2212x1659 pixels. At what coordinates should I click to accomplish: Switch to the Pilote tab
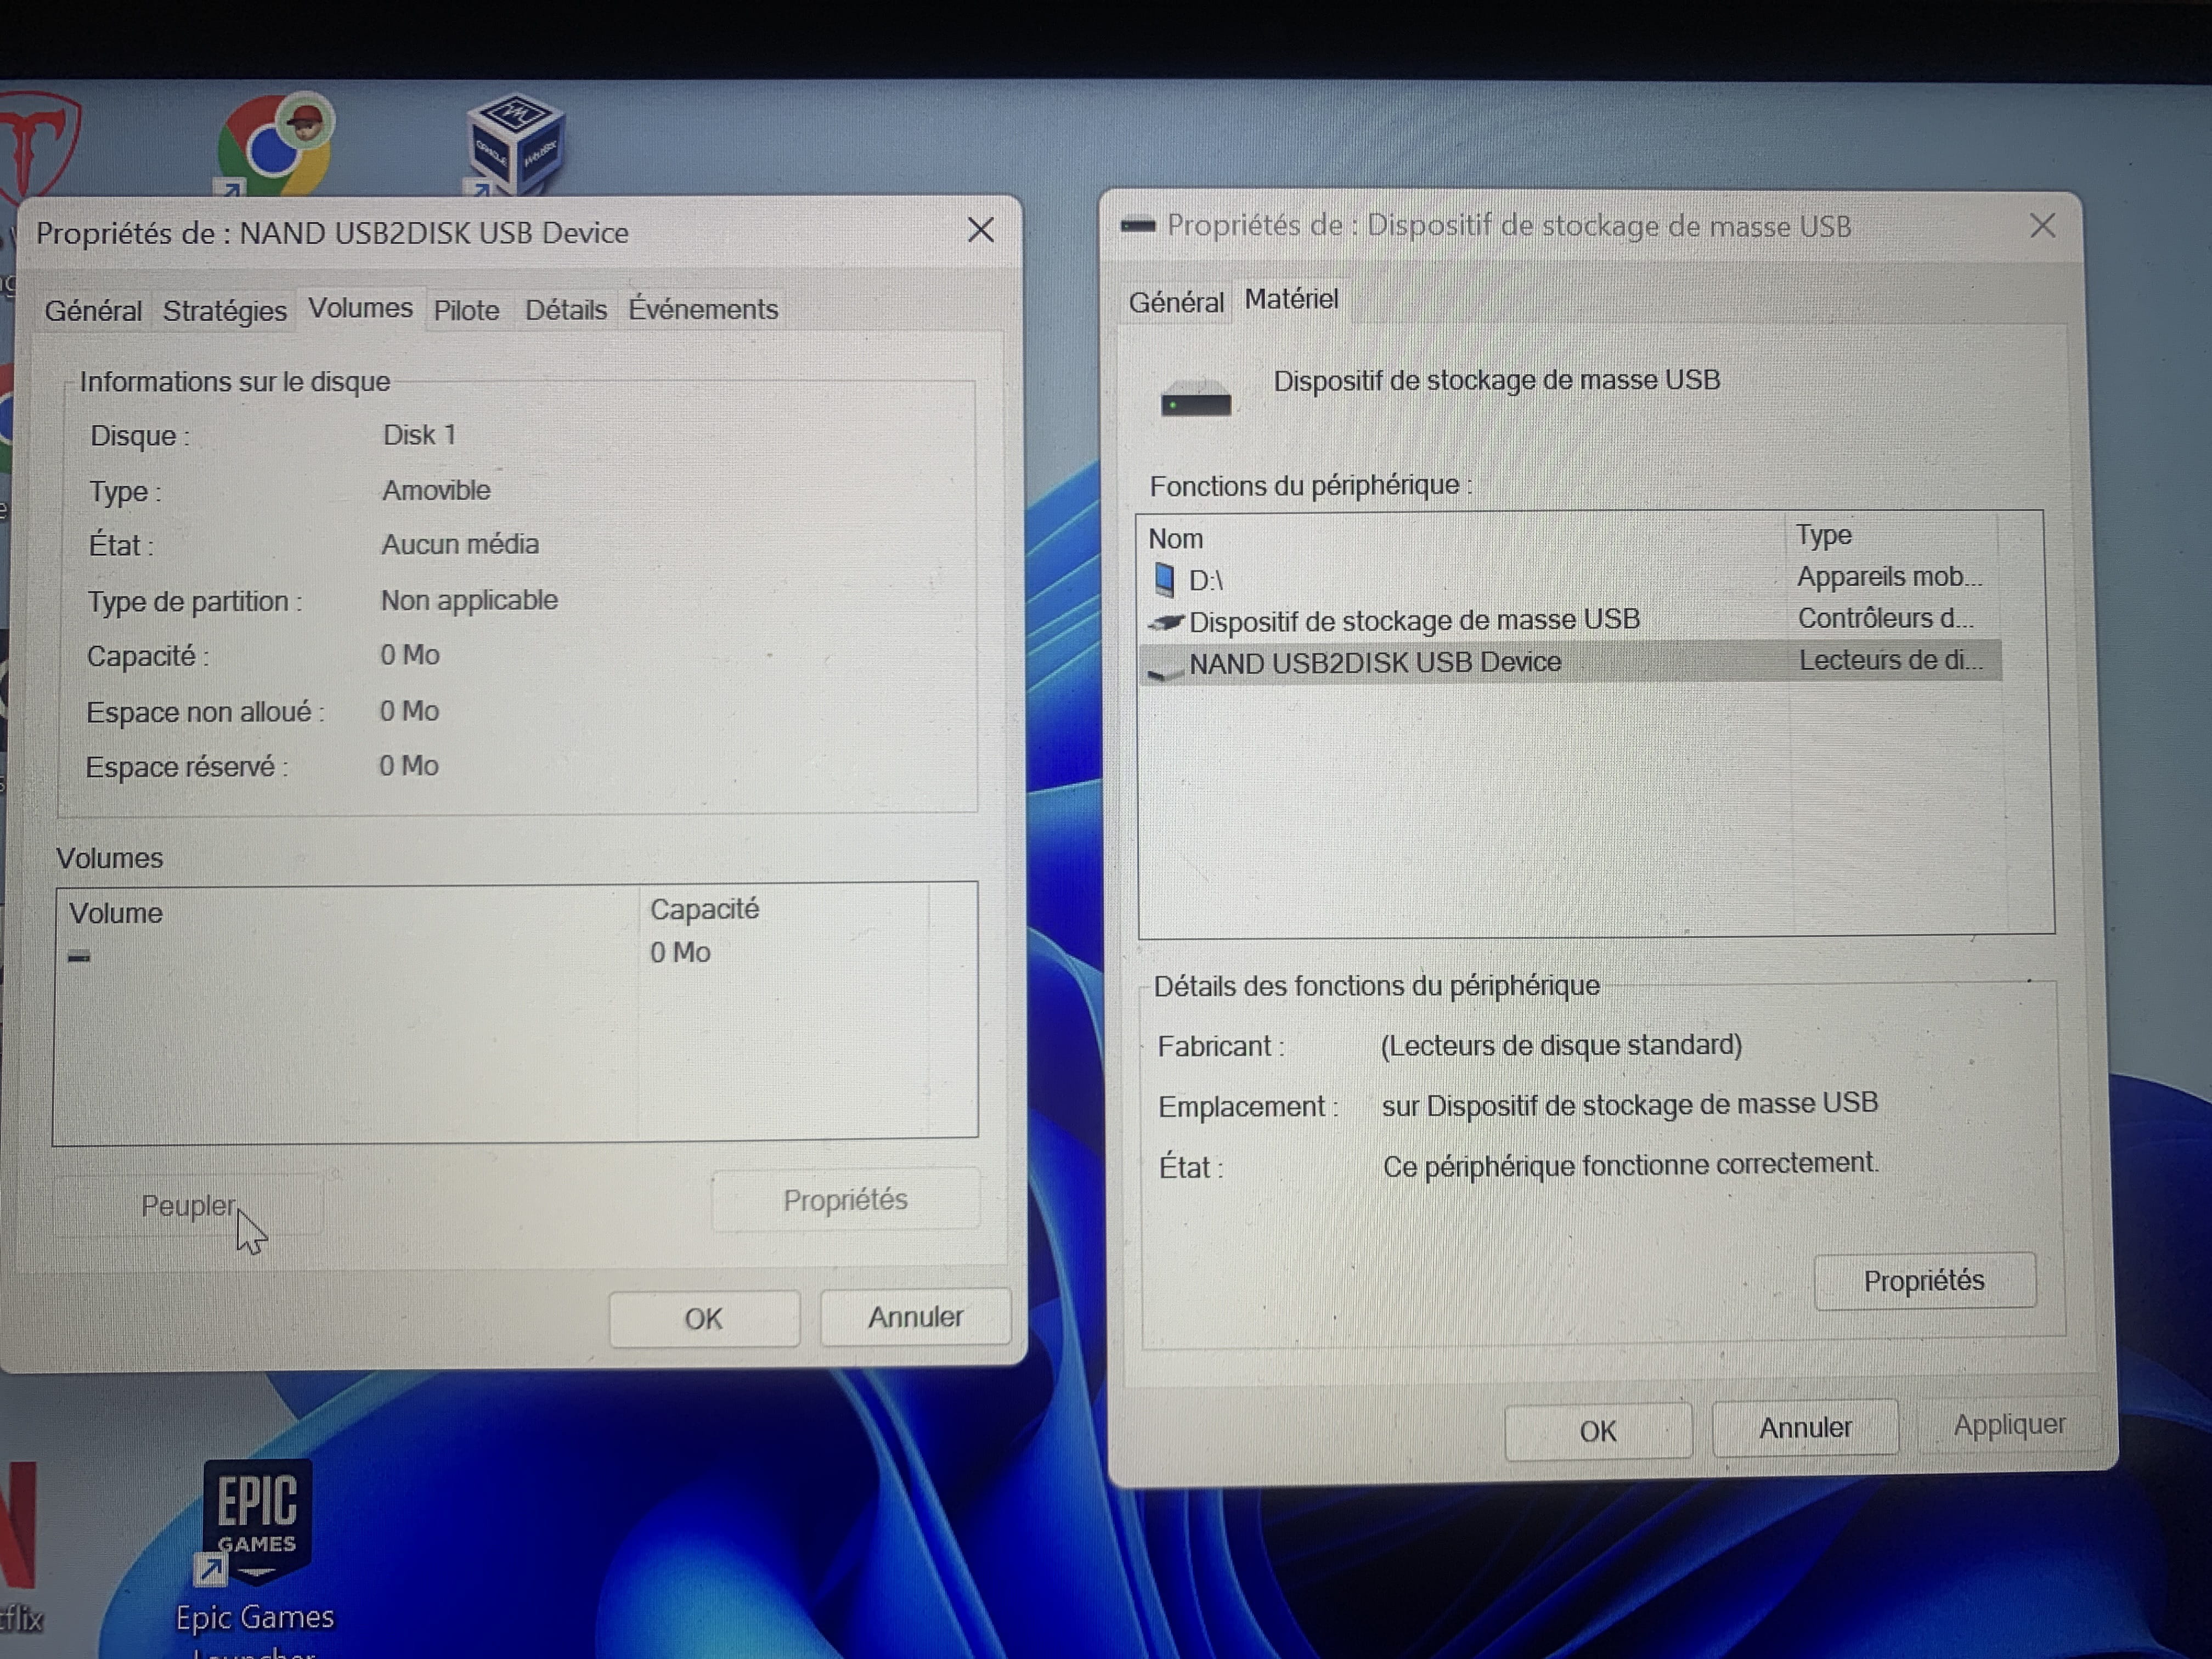tap(466, 311)
